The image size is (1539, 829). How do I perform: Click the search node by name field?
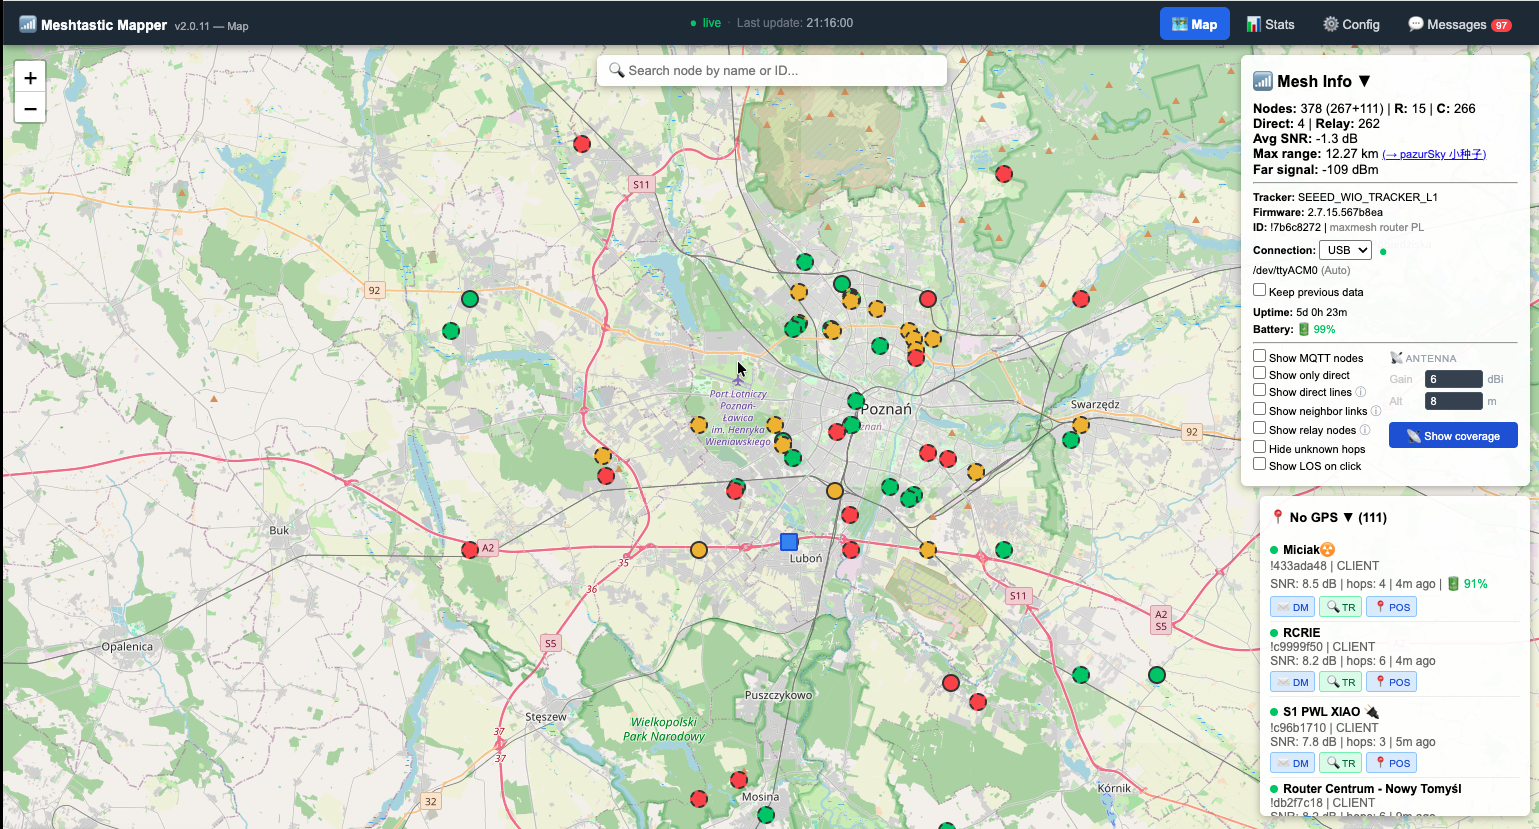click(x=770, y=70)
